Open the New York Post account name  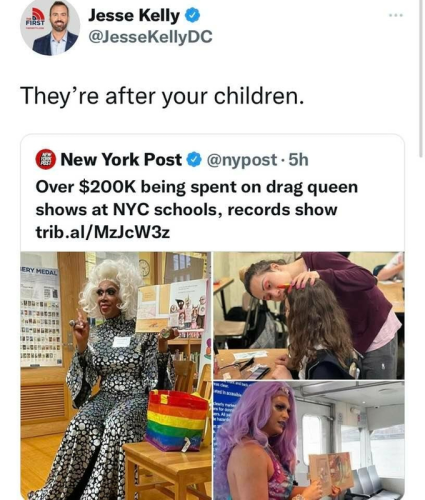coord(121,160)
